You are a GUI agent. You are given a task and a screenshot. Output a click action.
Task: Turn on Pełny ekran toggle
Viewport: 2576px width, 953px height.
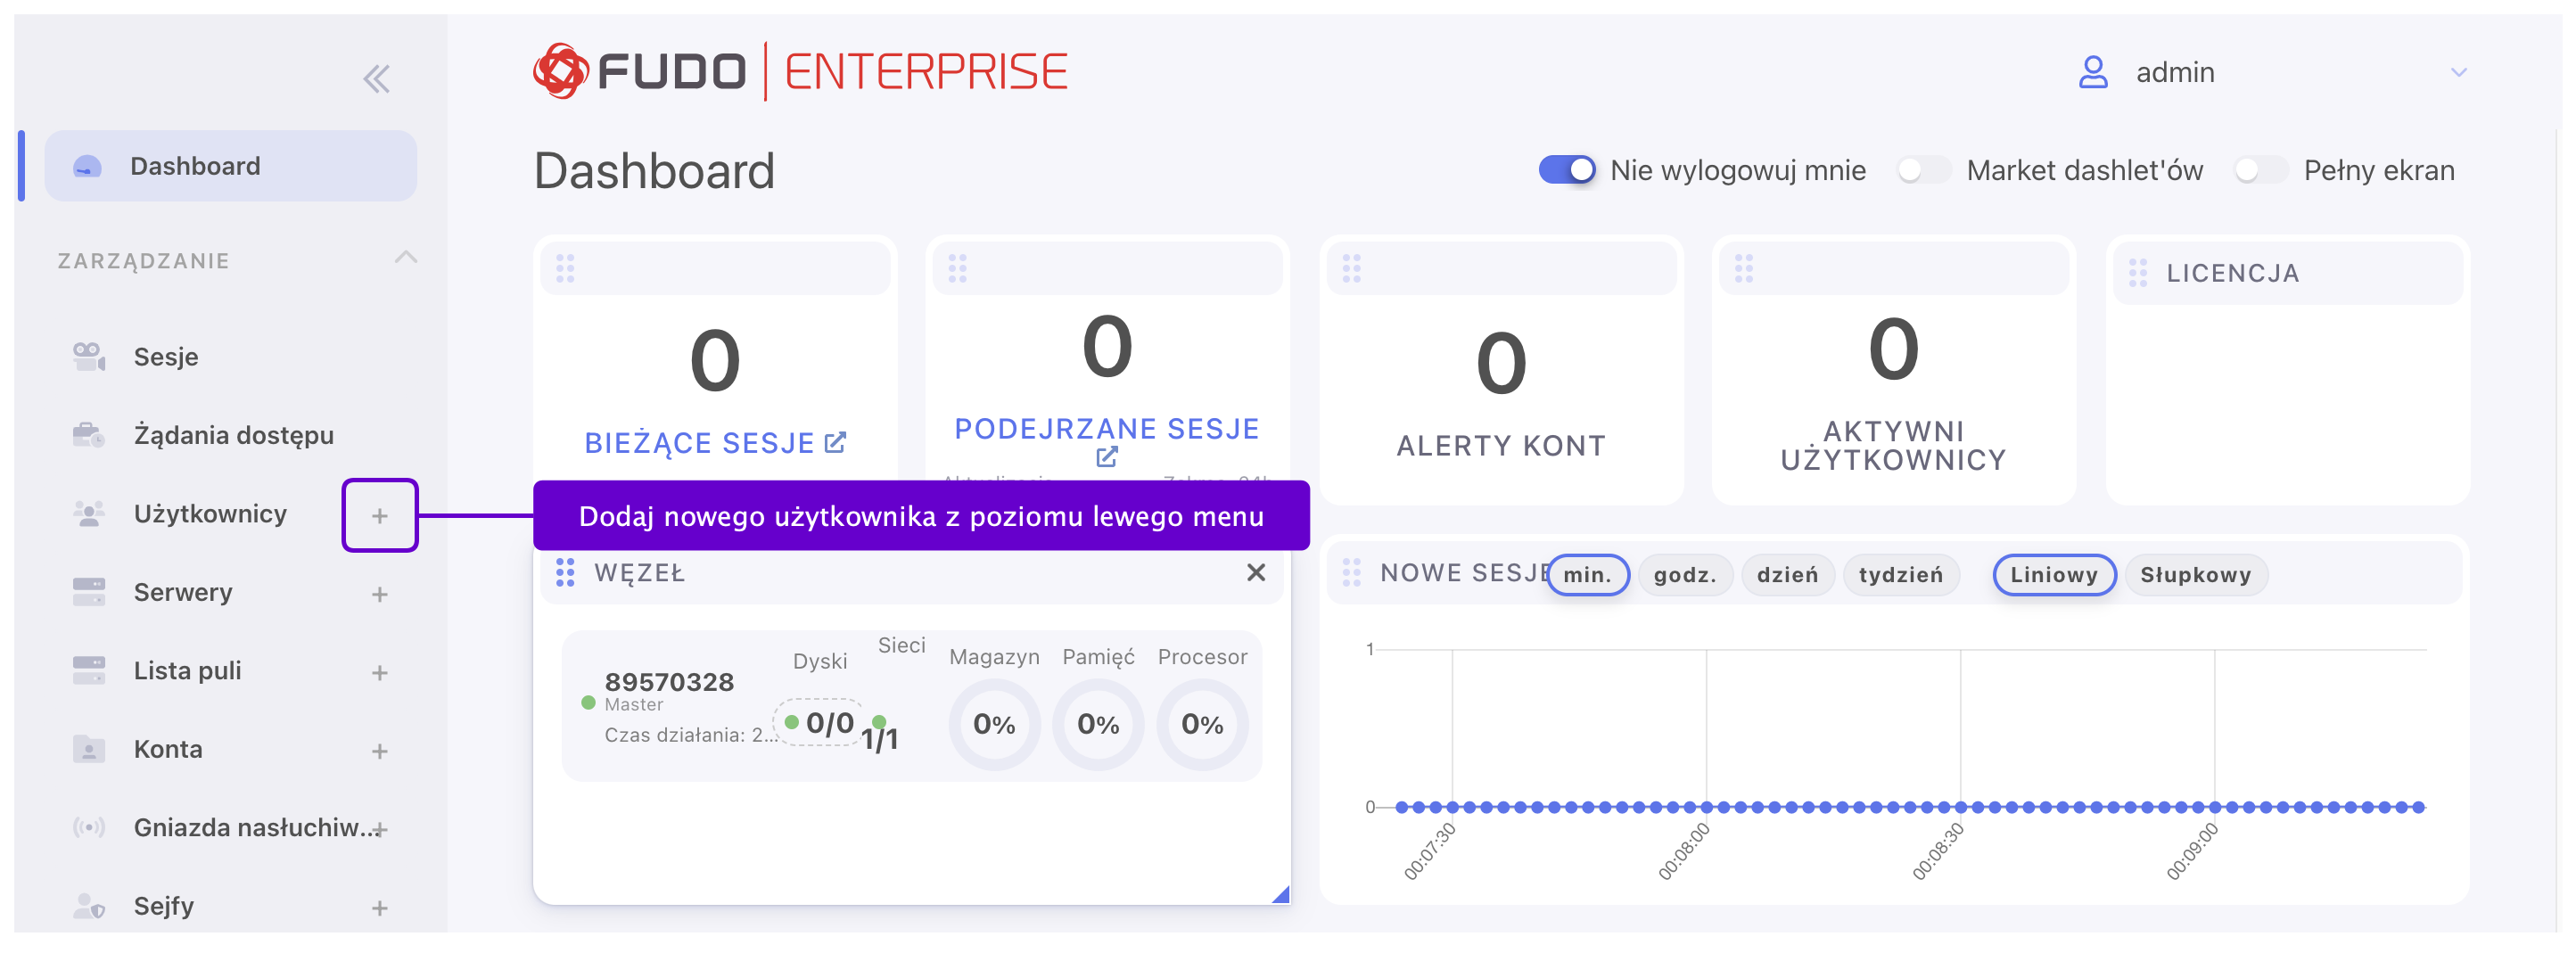[x=2259, y=170]
